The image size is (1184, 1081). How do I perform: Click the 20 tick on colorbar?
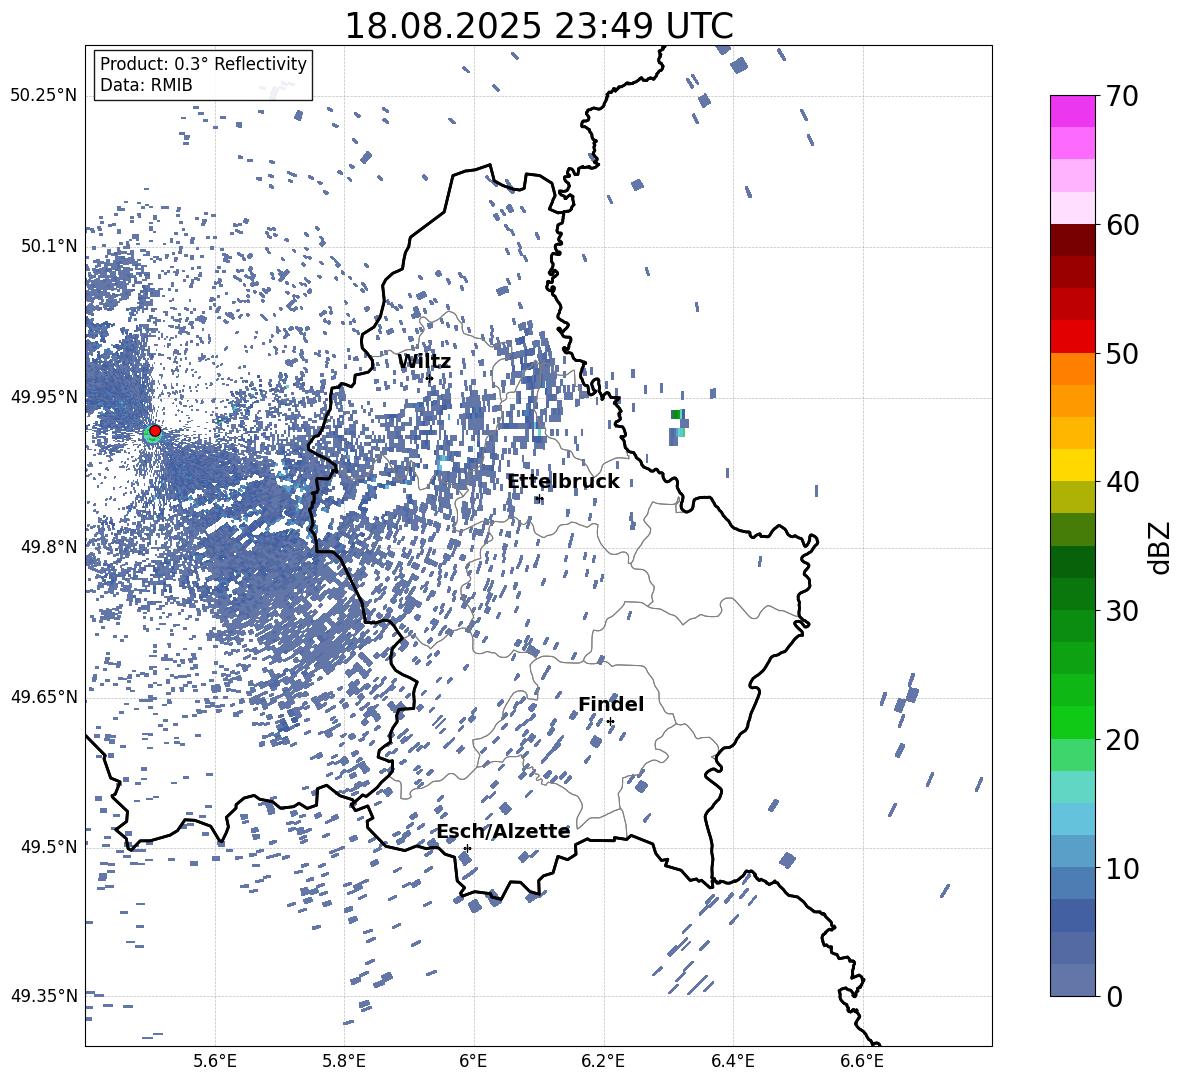click(1121, 740)
